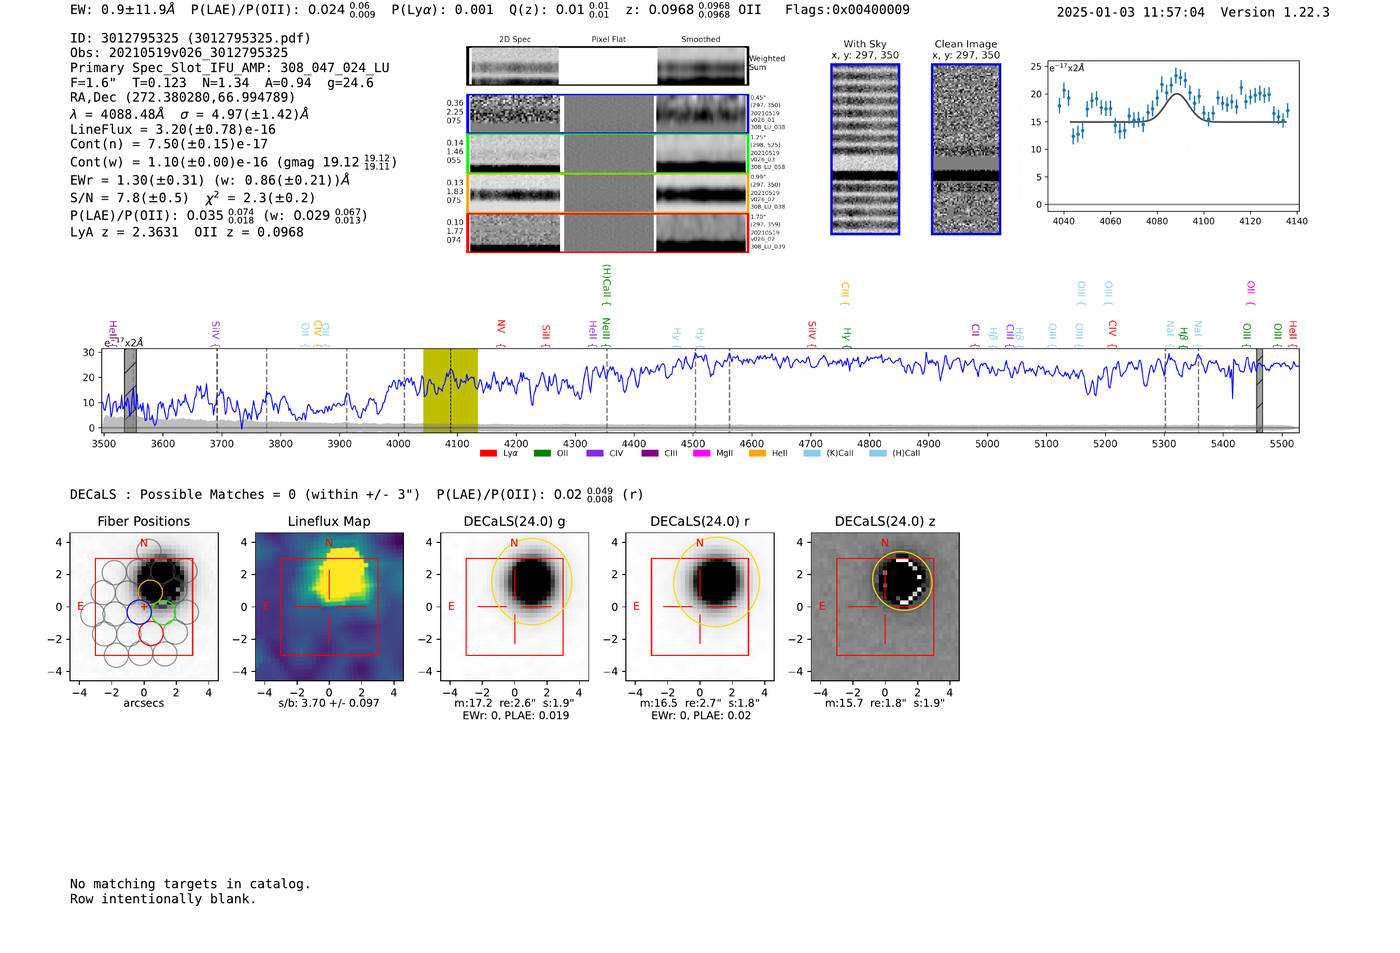The height and width of the screenshot is (953, 1400).
Task: Open the DECaLS(24.0) g image
Action: tap(515, 607)
